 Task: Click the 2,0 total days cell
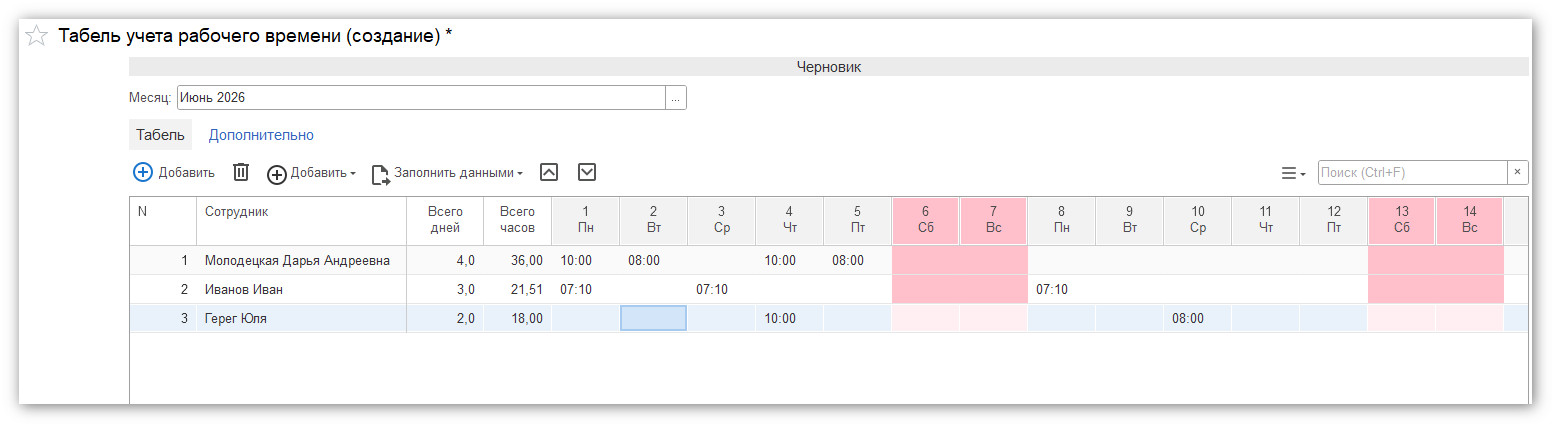pos(444,318)
